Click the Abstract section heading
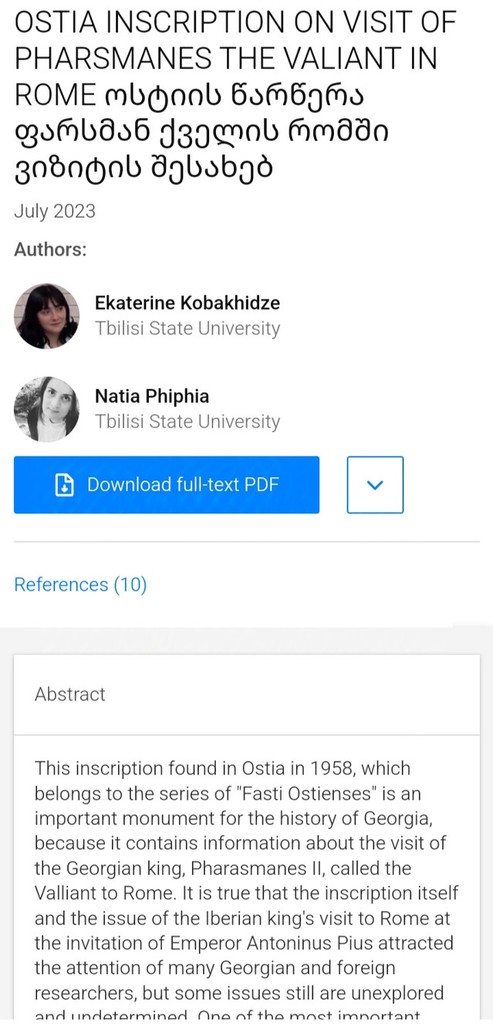The width and height of the screenshot is (493, 1024). pos(70,694)
